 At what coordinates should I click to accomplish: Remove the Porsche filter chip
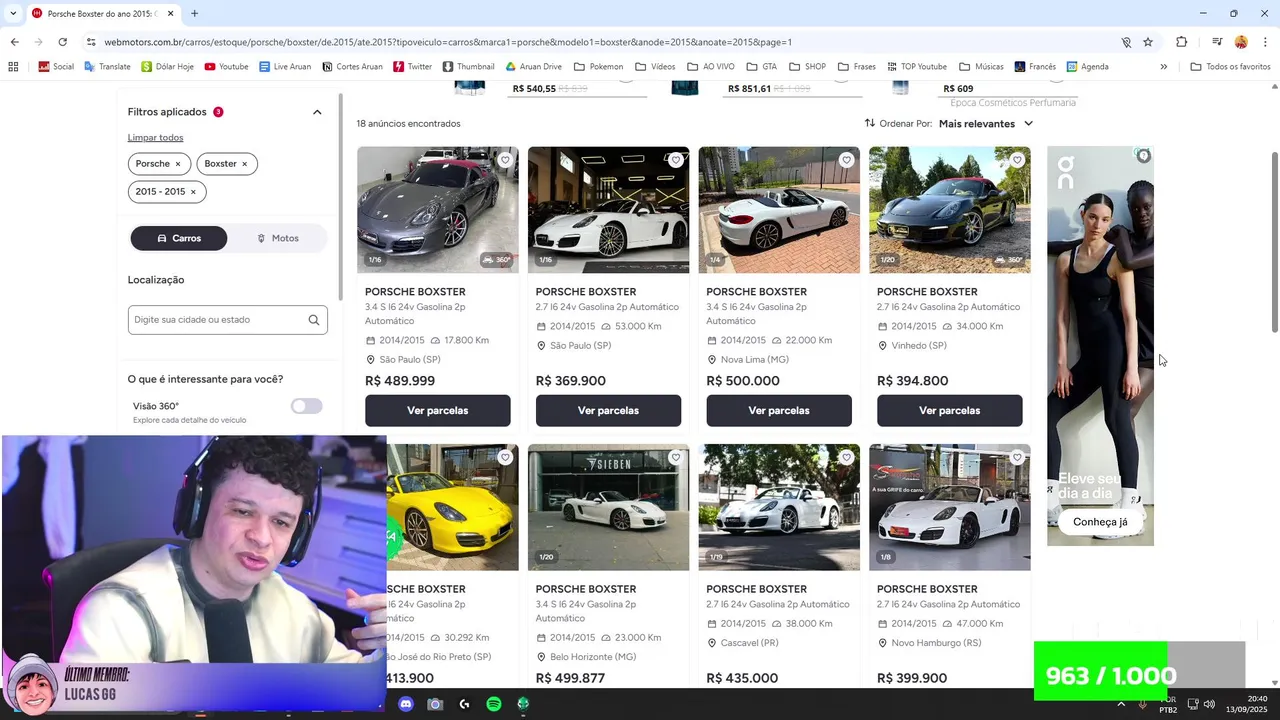click(178, 164)
